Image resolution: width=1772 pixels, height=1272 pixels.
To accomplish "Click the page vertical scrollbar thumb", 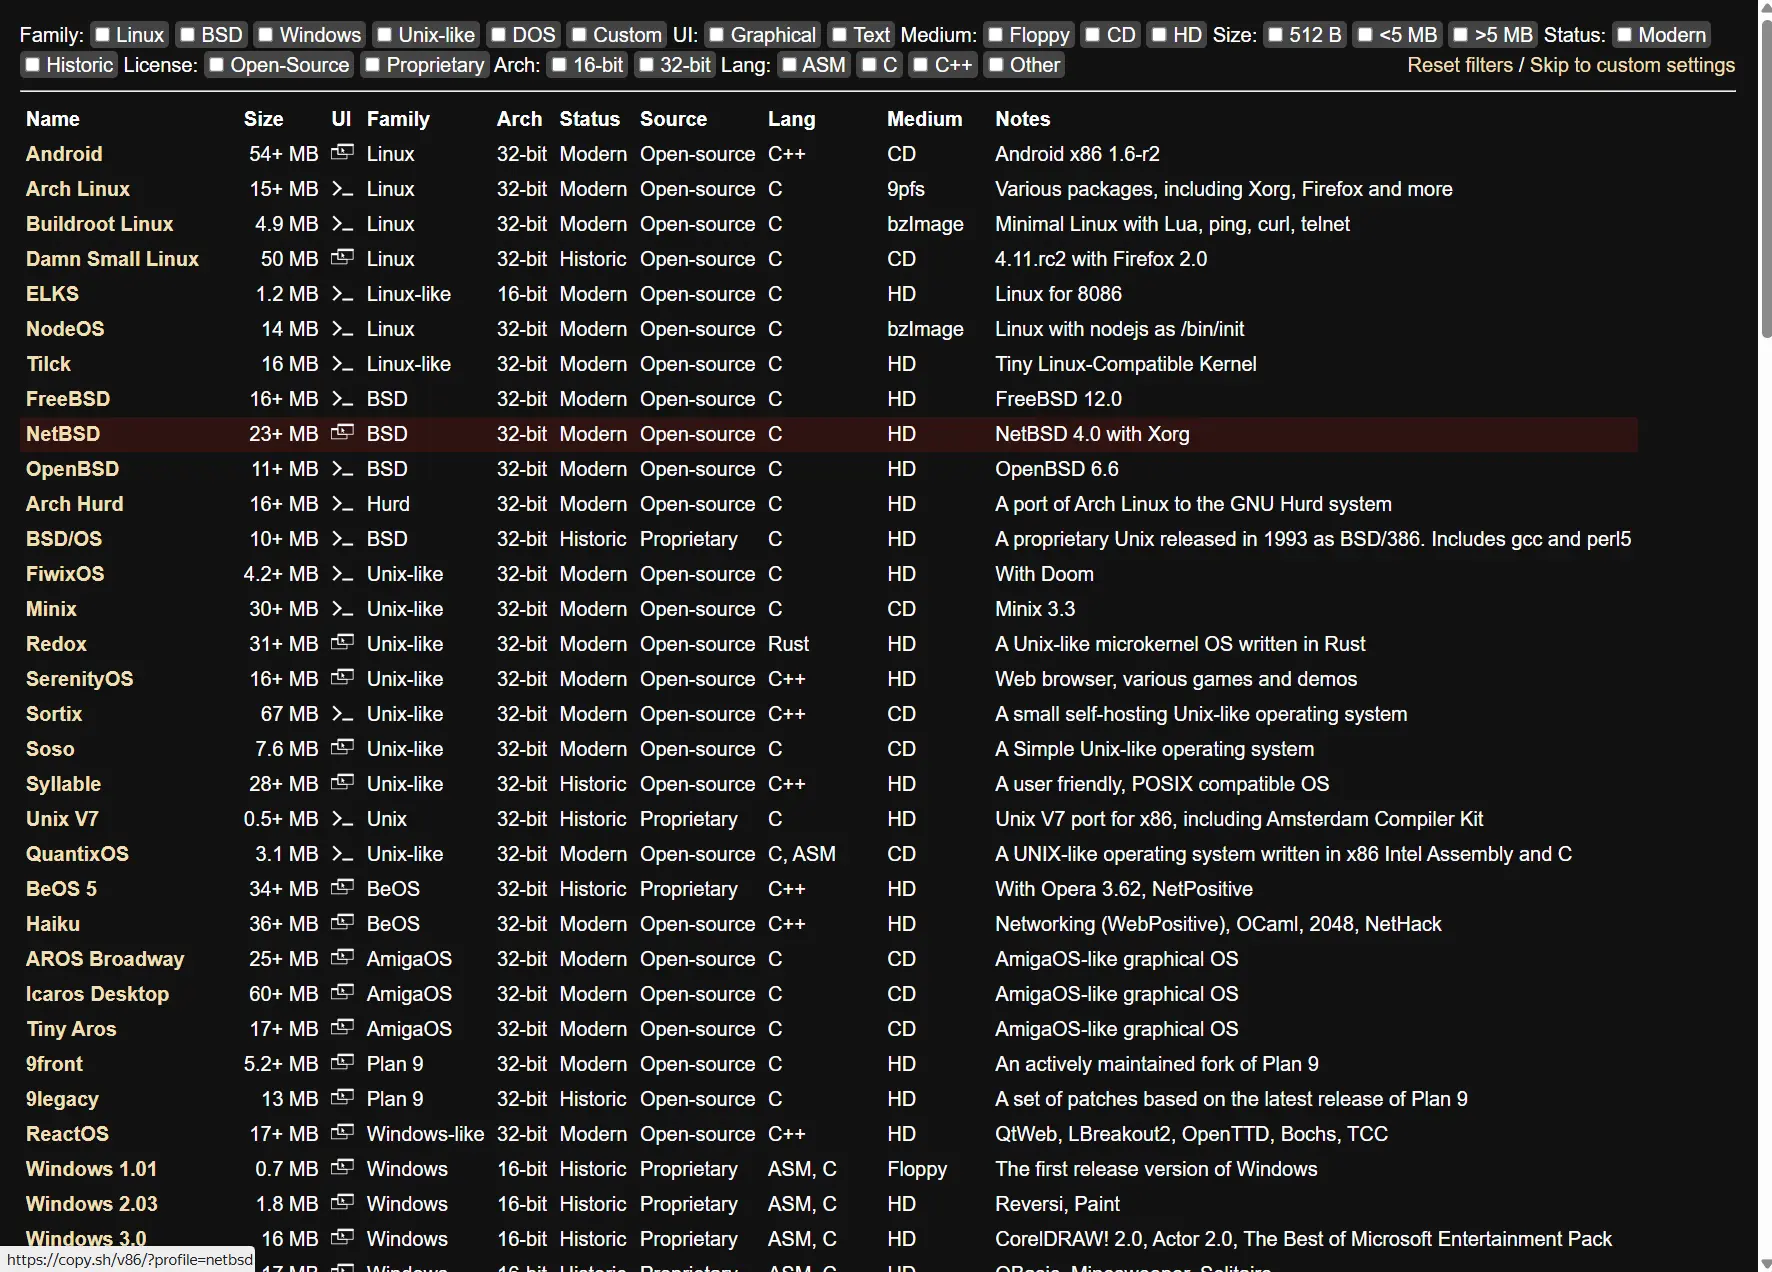I will (x=1766, y=178).
